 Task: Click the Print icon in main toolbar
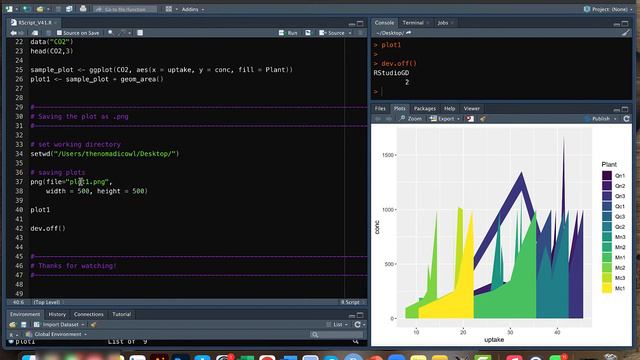[x=83, y=9]
